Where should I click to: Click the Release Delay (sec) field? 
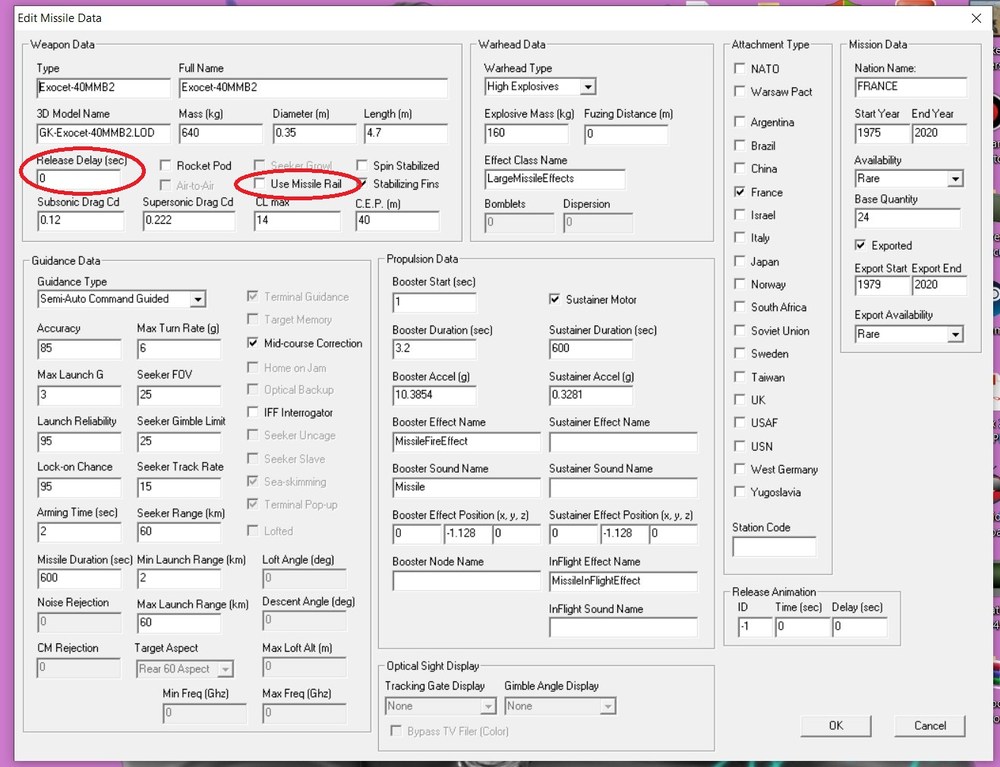[79, 179]
